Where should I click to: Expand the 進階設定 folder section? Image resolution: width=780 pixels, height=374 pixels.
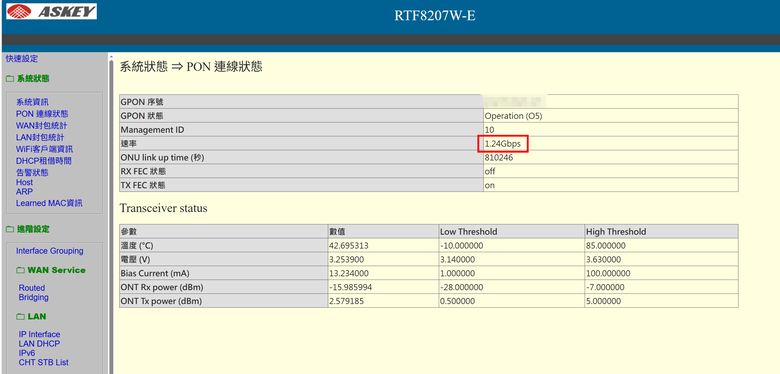coord(28,229)
